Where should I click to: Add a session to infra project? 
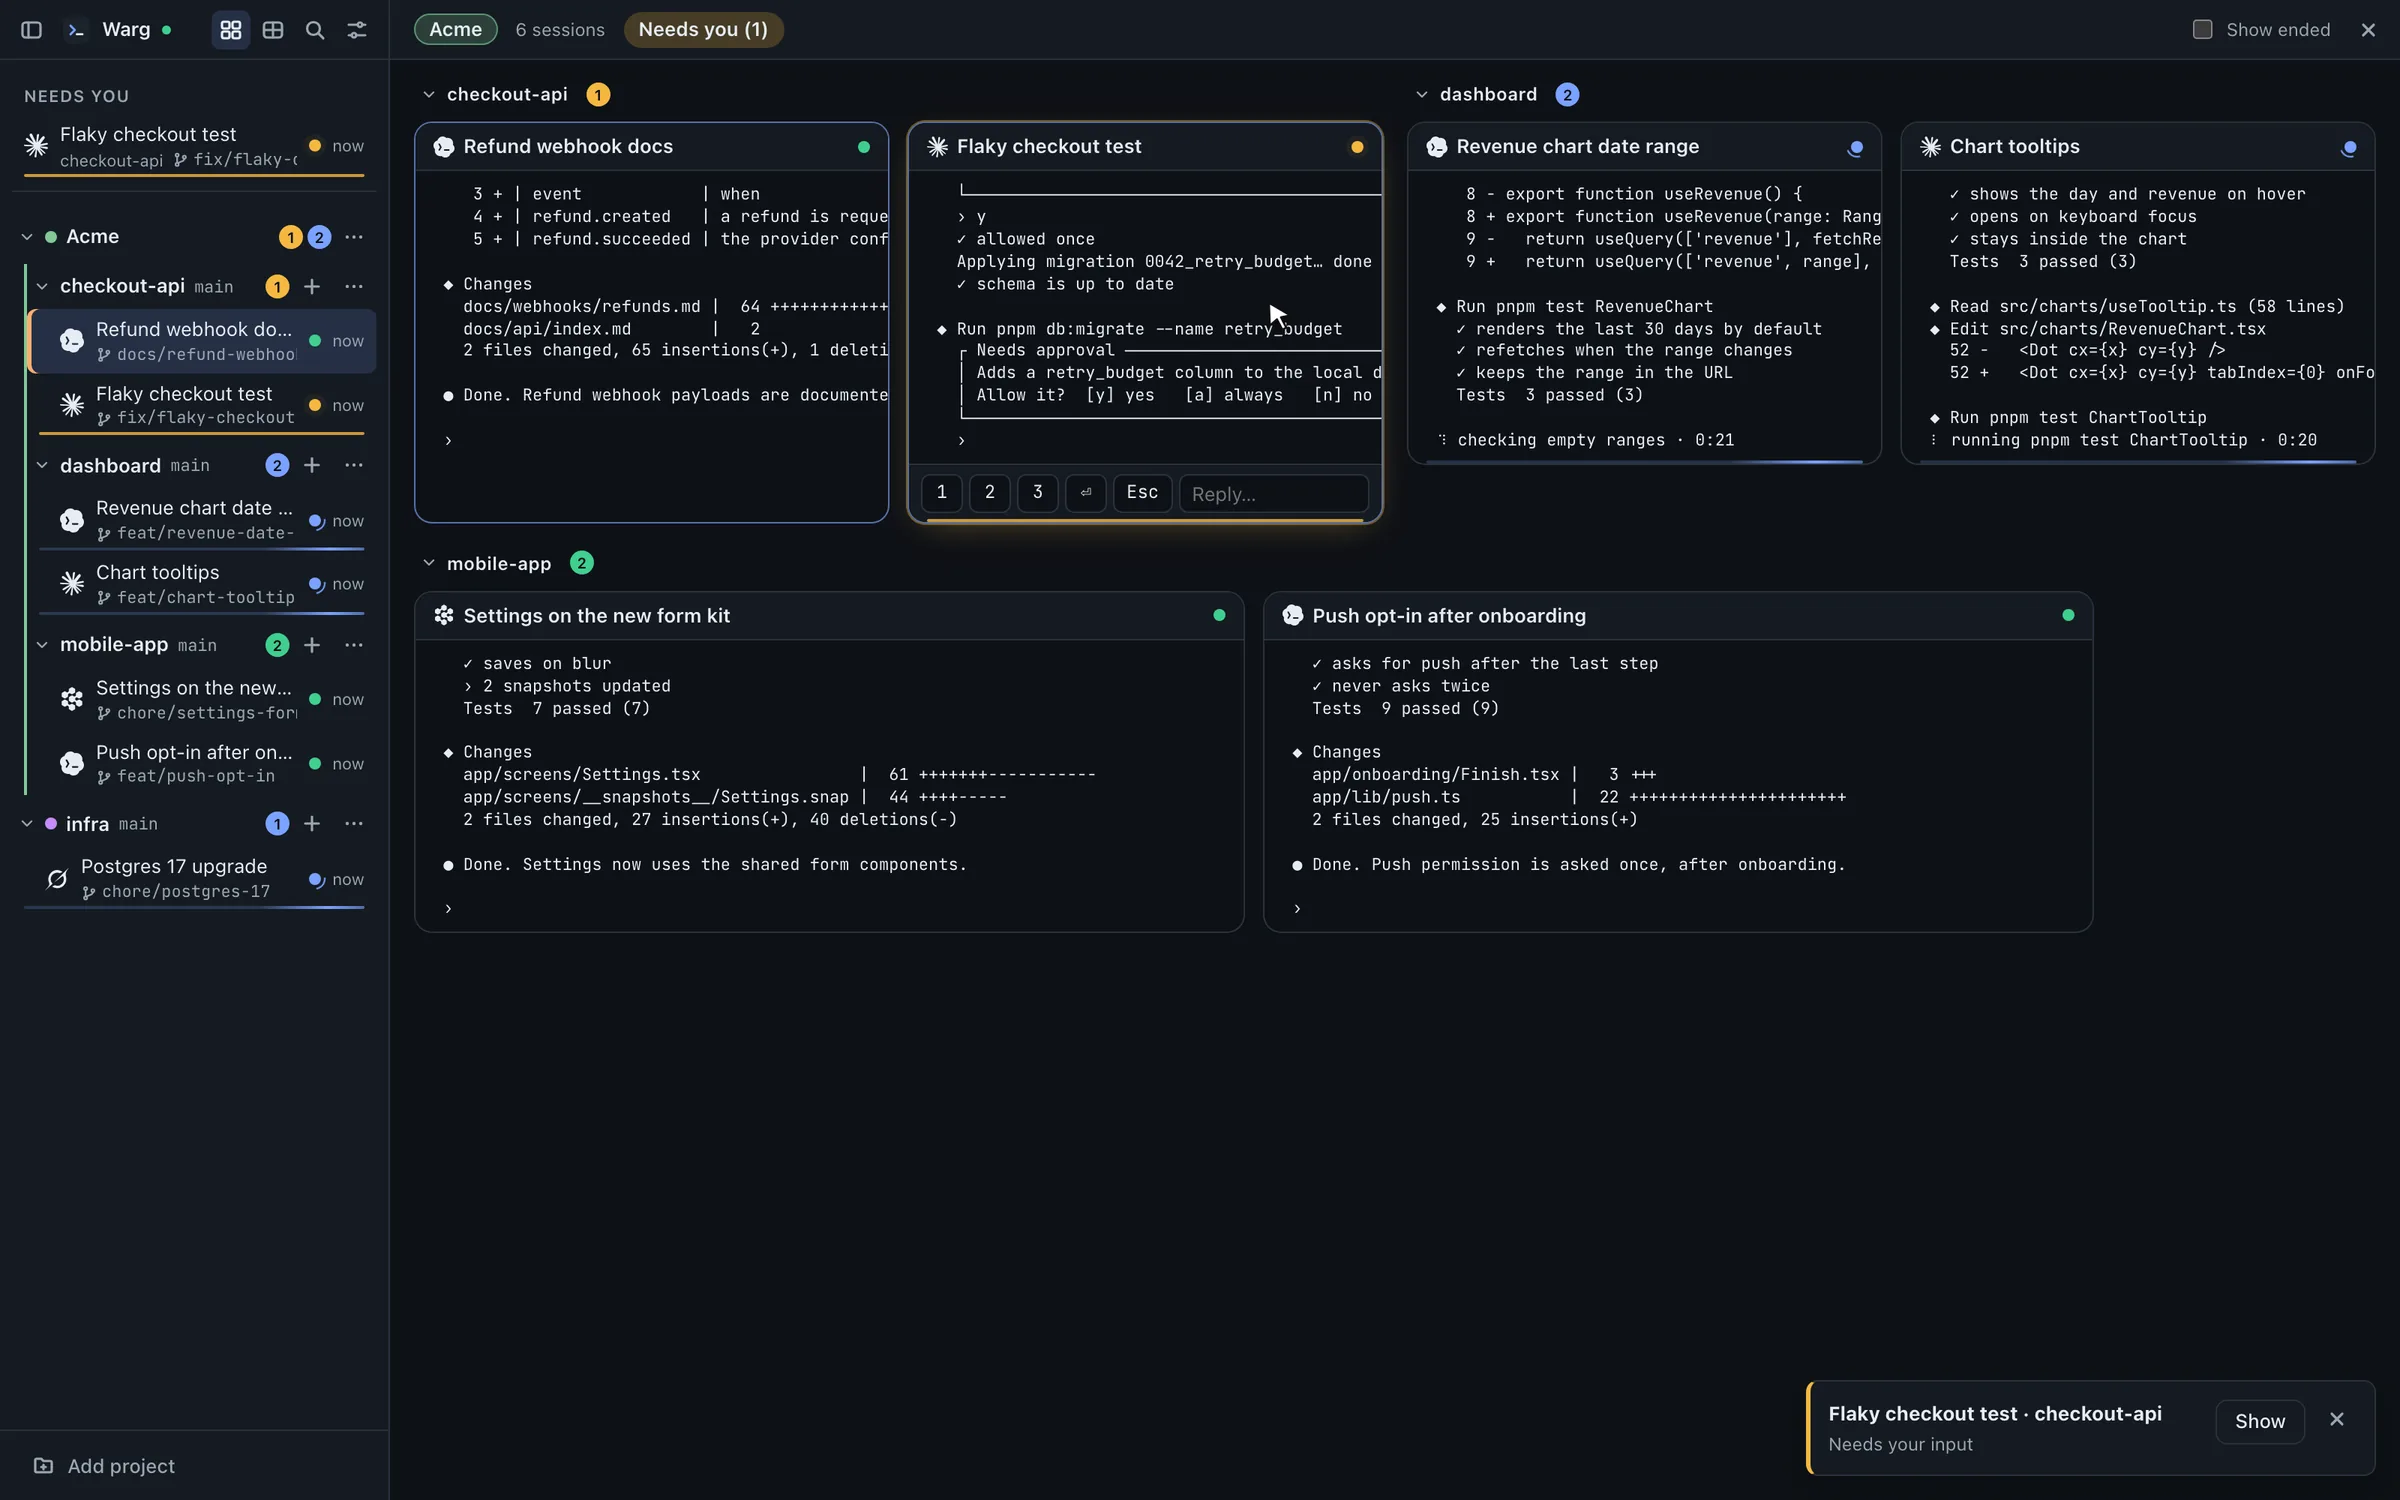point(312,824)
